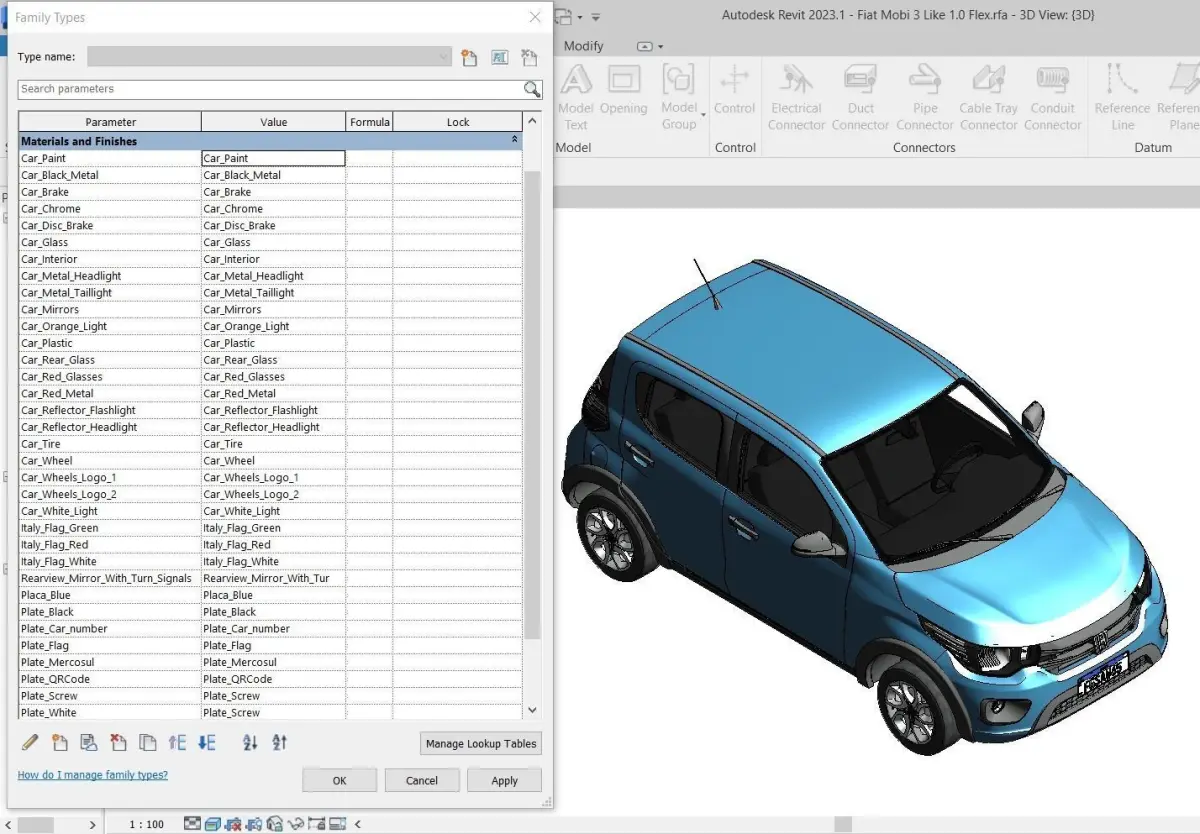This screenshot has width=1200, height=834.
Task: Select the Car_Red_Glasses parameter name
Action: 62,377
